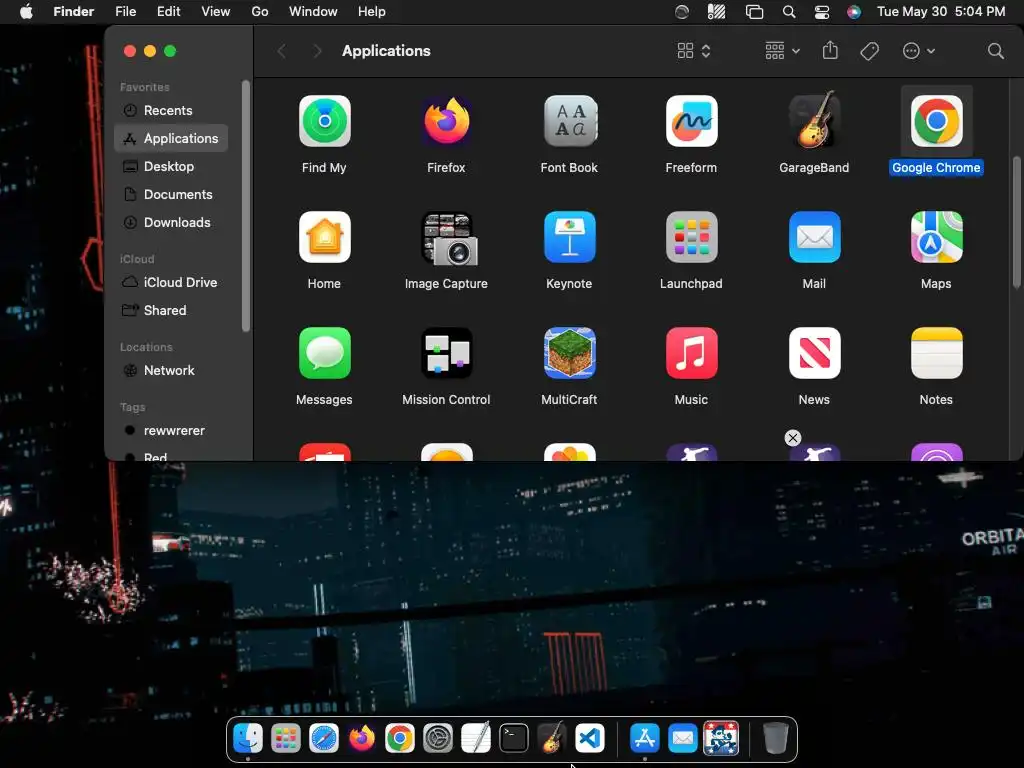
Task: Open the Apple menu
Action: pos(26,12)
